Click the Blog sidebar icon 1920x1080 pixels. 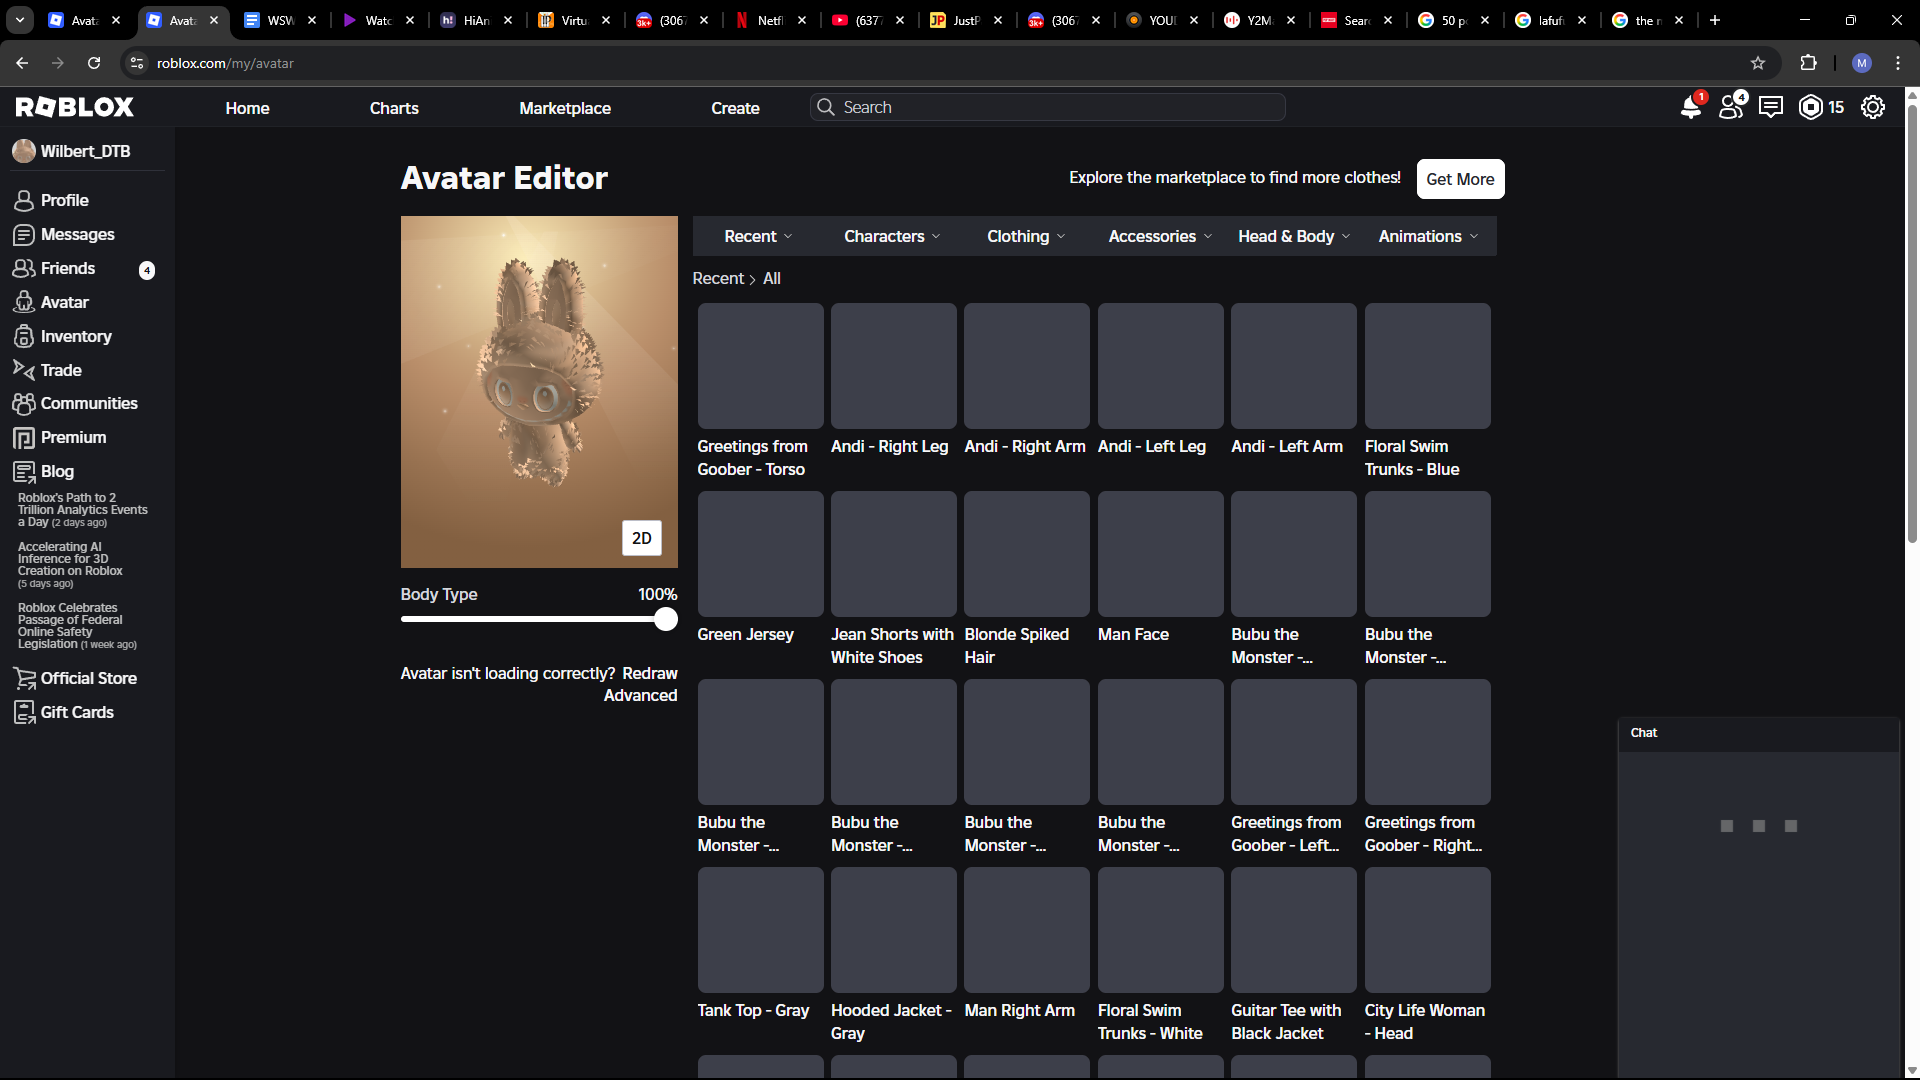24,472
